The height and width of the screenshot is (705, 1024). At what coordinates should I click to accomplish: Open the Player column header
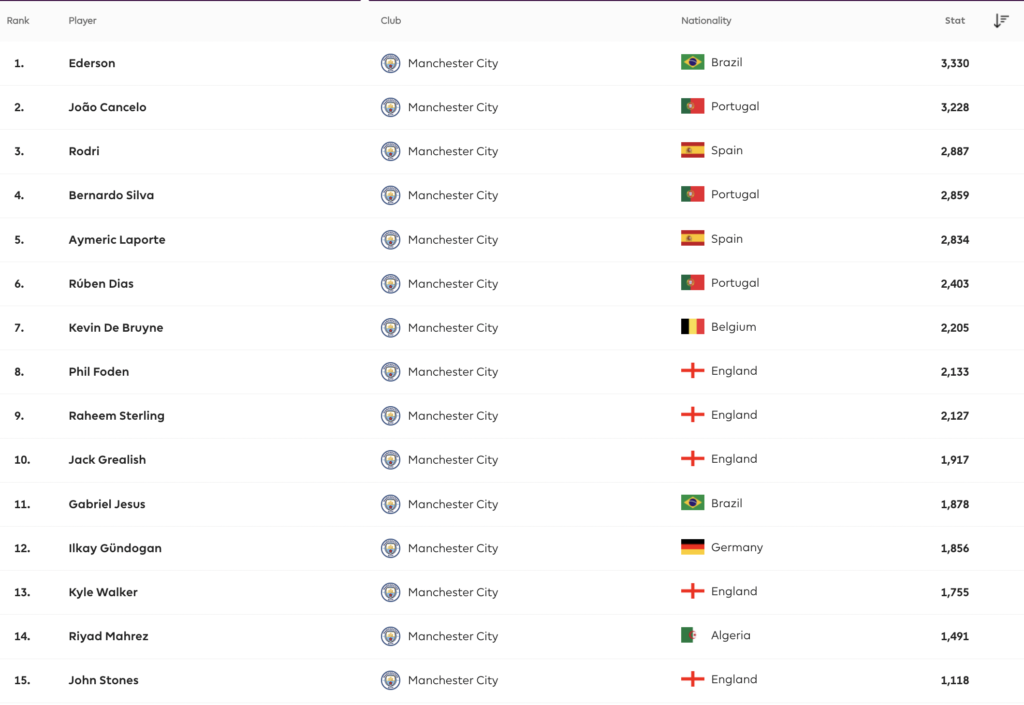(x=83, y=20)
